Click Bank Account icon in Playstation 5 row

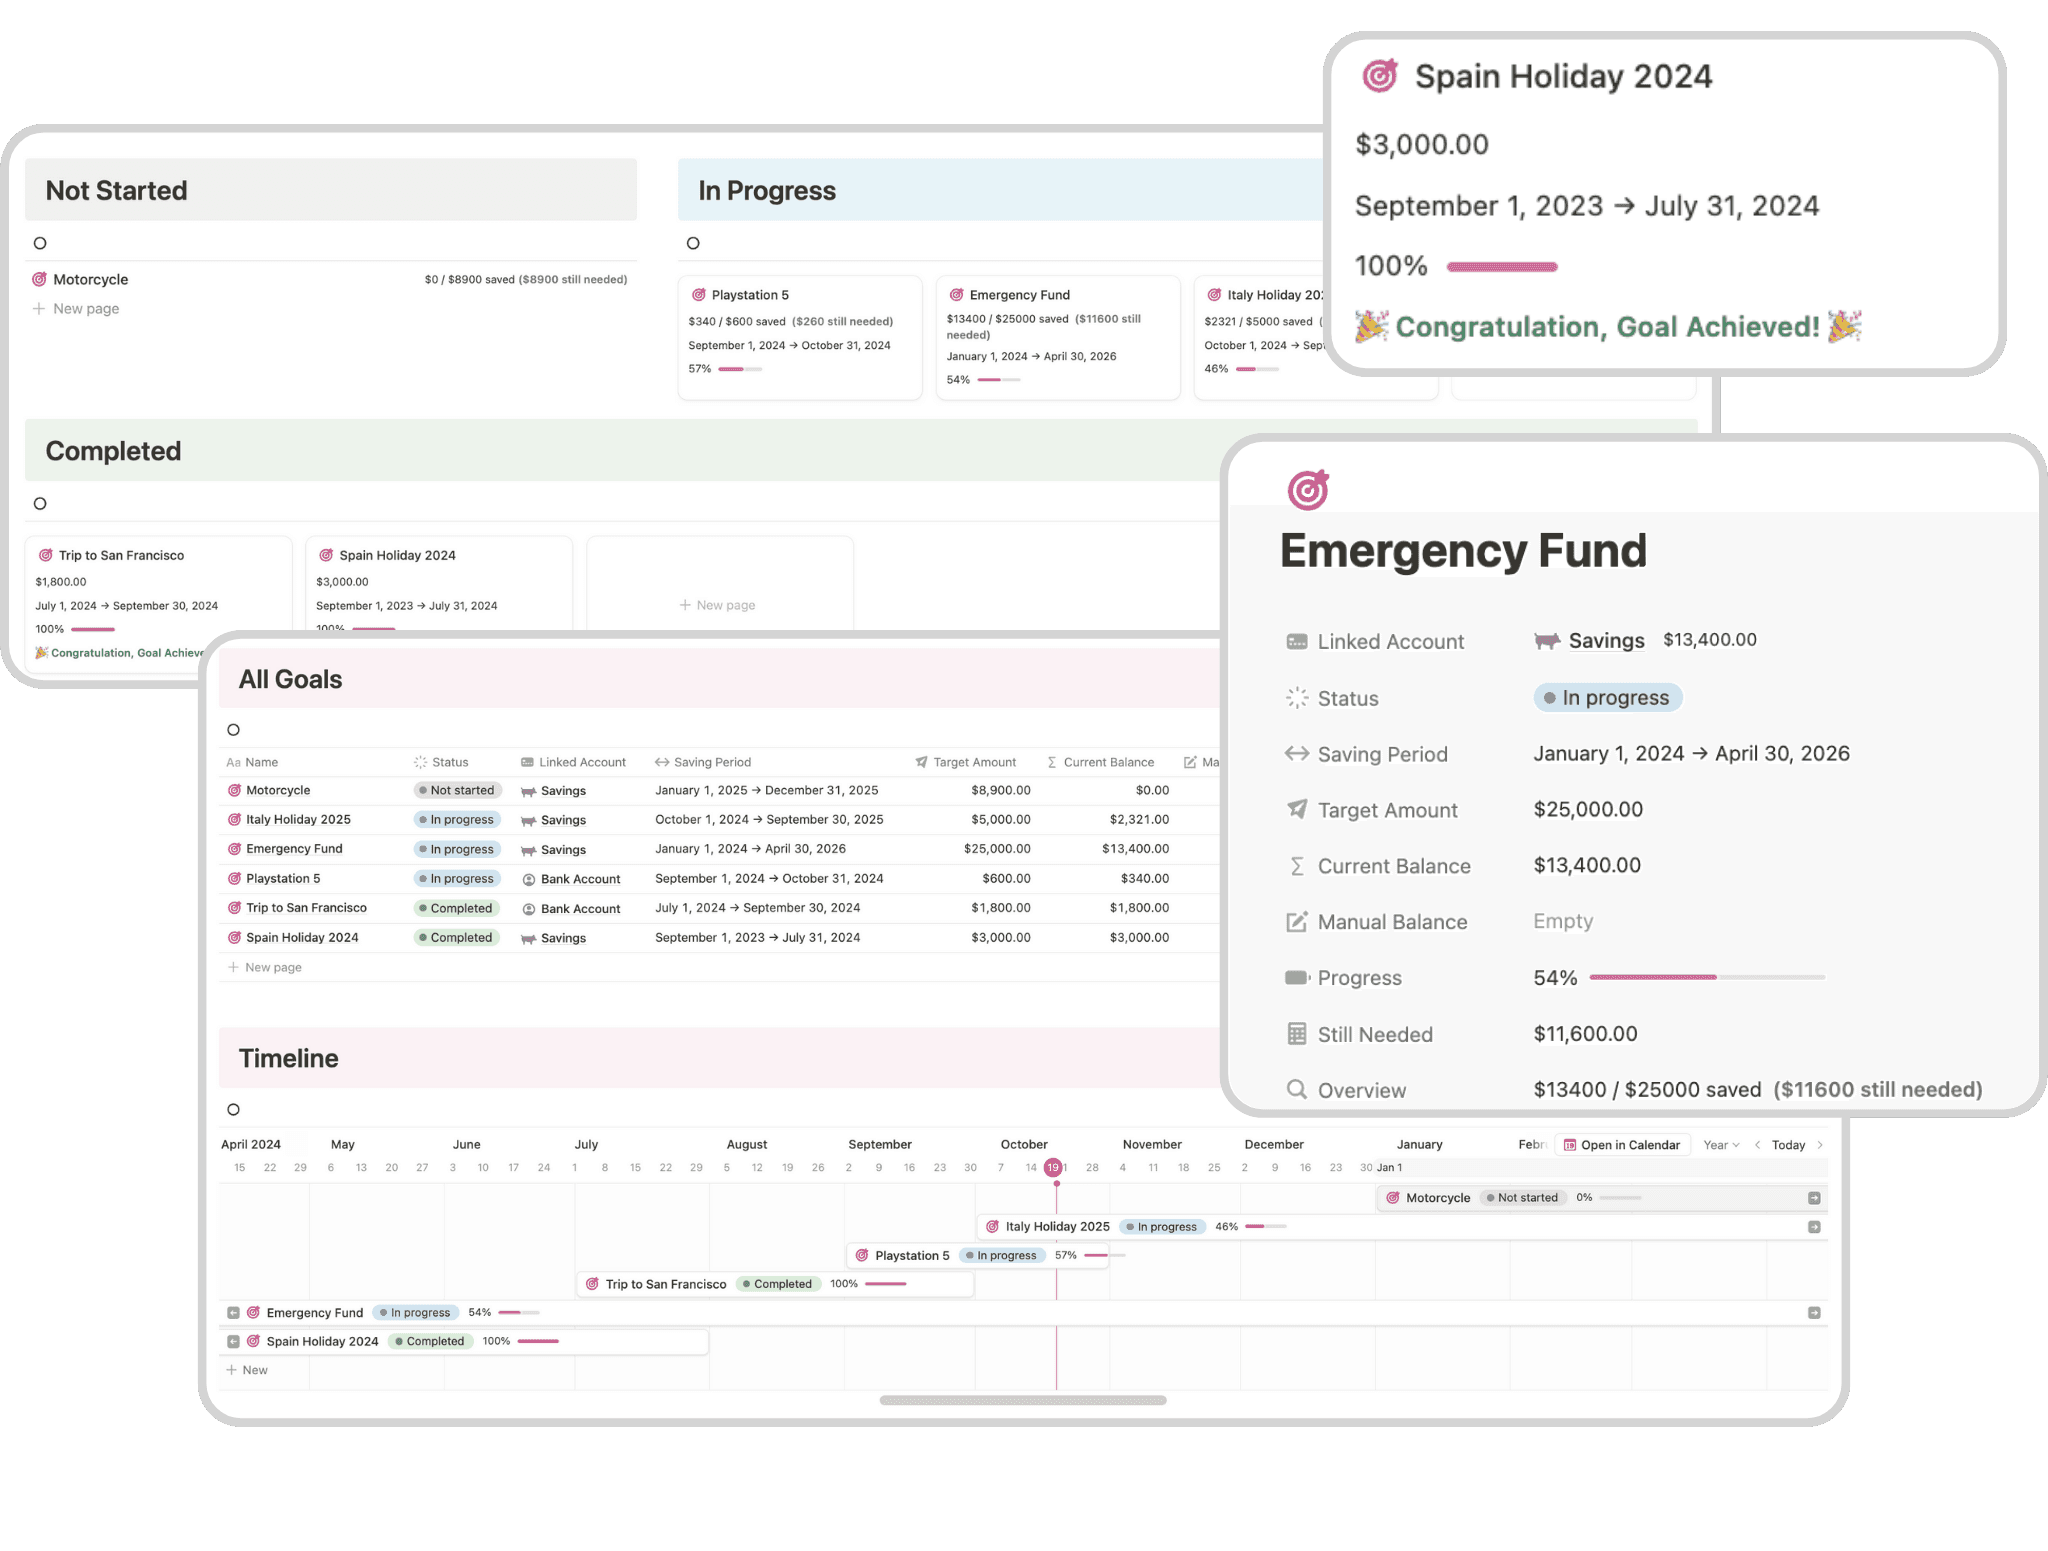[529, 879]
